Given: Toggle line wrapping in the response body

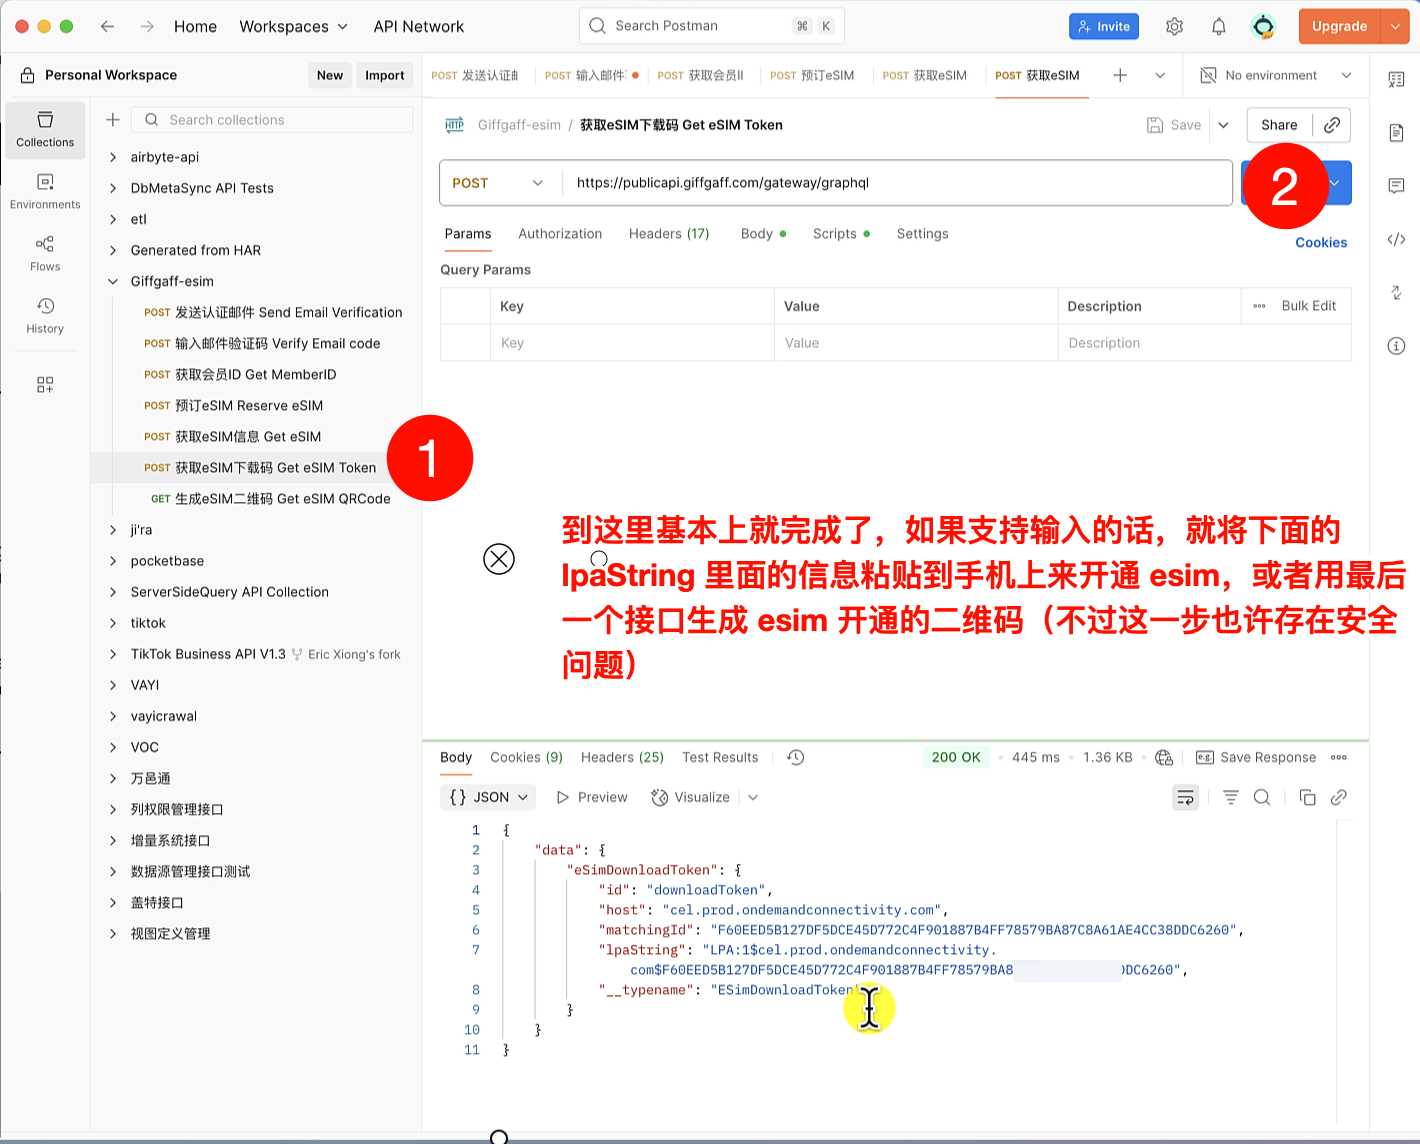Looking at the screenshot, I should pos(1185,797).
